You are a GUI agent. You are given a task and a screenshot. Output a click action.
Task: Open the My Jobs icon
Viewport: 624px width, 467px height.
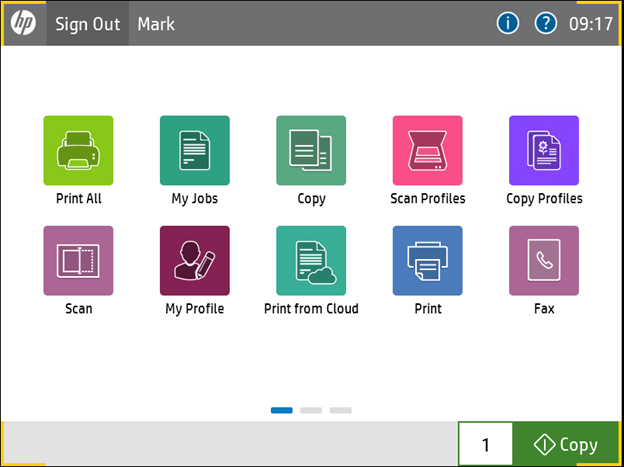click(x=194, y=151)
